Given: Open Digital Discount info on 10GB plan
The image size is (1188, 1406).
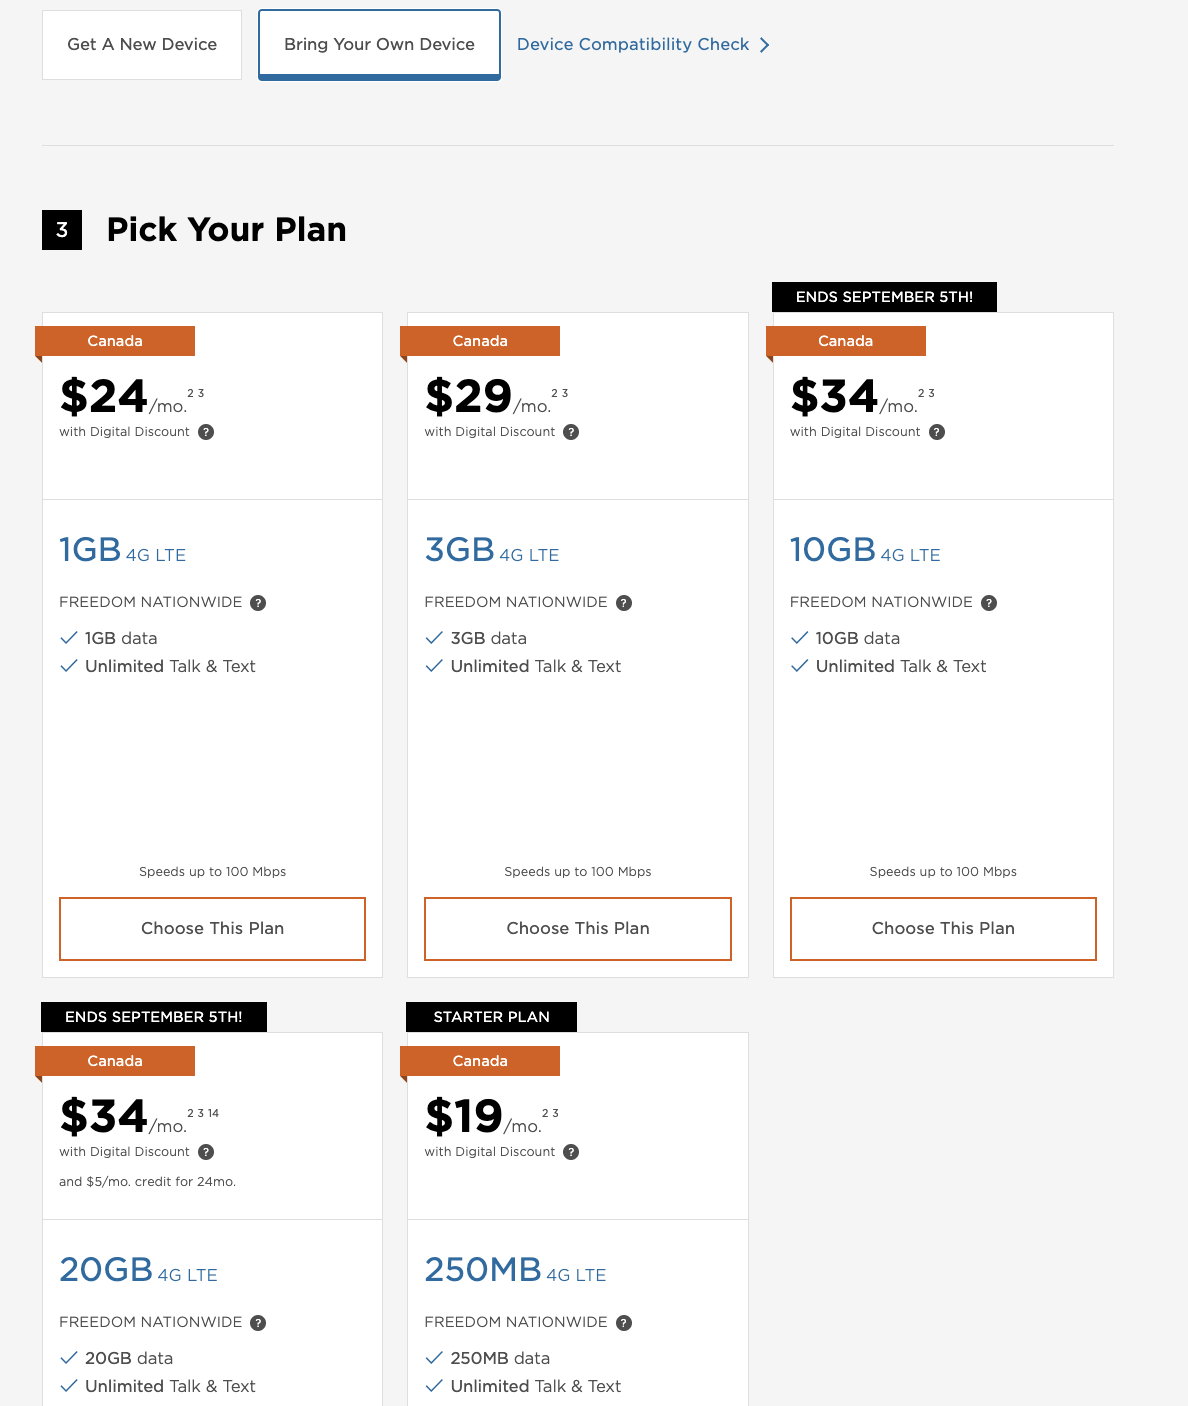Looking at the screenshot, I should (937, 432).
